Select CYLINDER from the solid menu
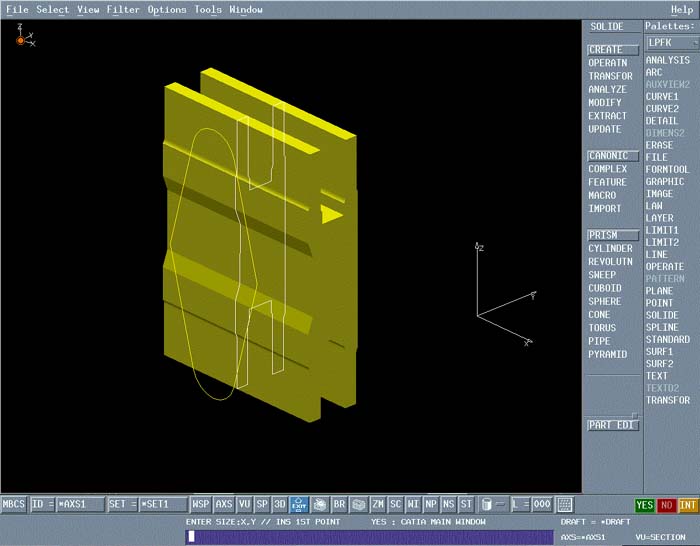Viewport: 700px width, 546px height. [610, 249]
